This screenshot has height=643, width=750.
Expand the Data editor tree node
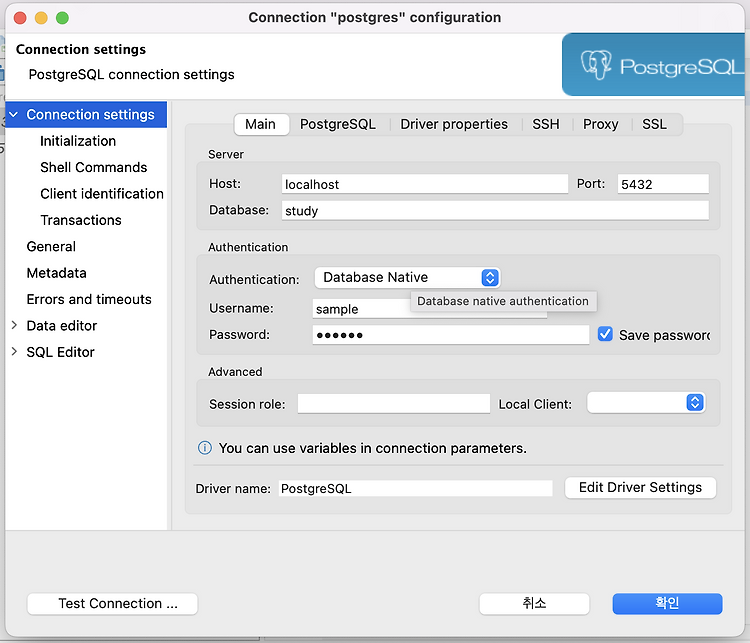pyautogui.click(x=14, y=325)
